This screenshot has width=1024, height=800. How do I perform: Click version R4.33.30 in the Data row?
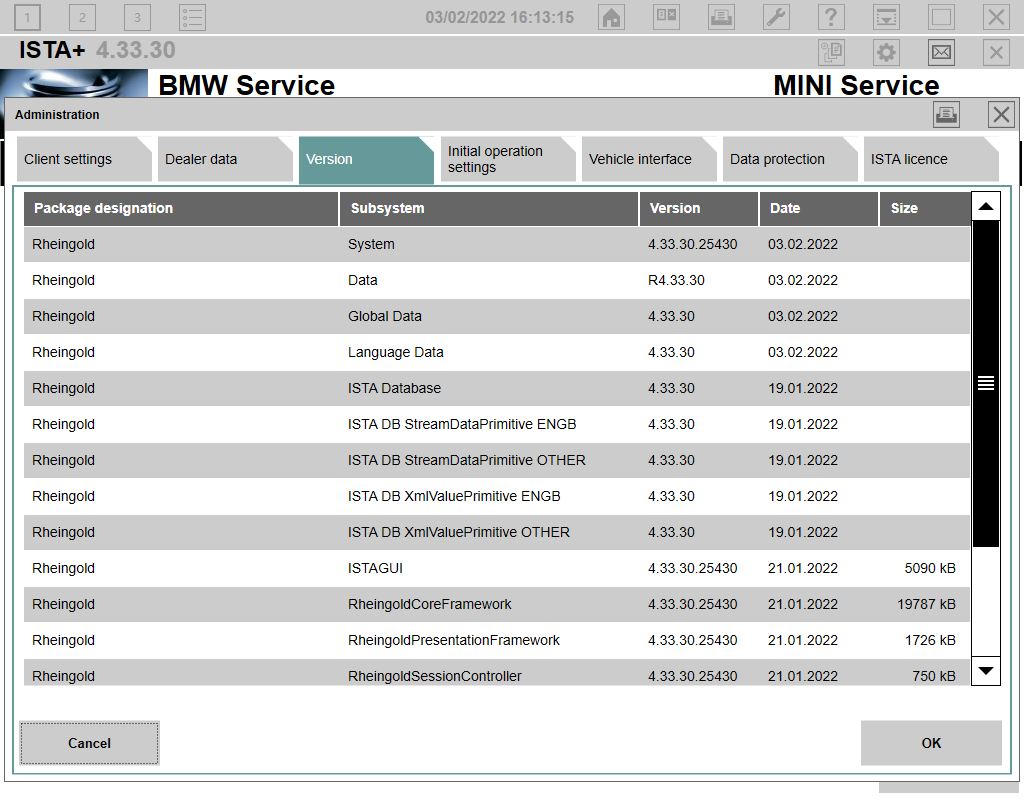tap(677, 280)
